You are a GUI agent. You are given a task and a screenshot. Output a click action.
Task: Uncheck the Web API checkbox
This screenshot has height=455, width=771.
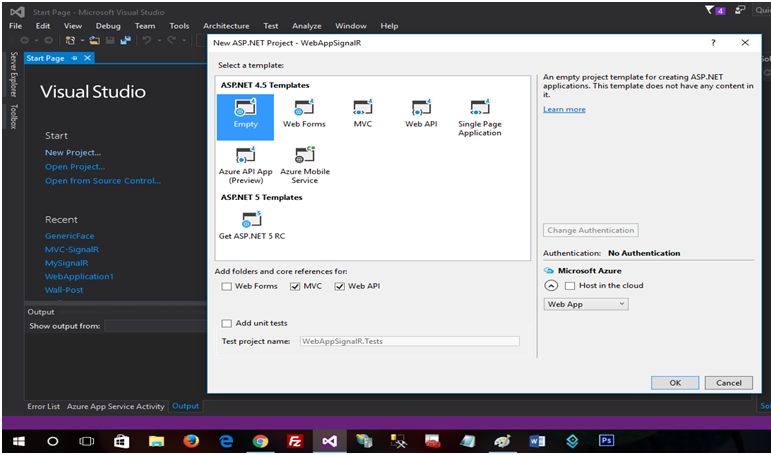coord(339,286)
